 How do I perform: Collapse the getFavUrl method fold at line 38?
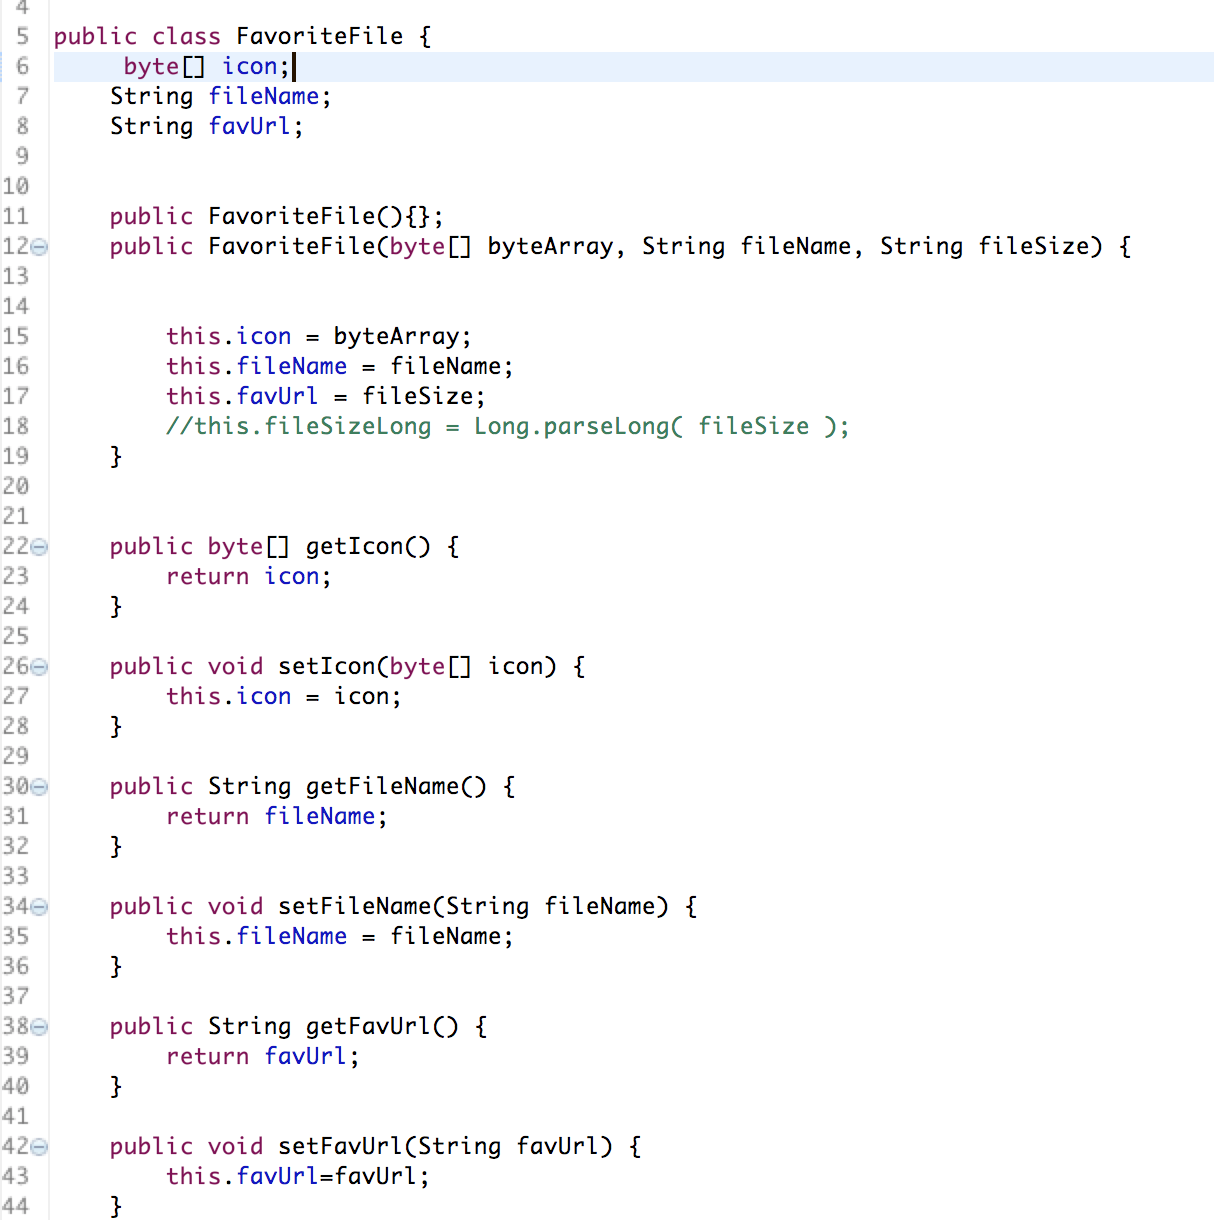39,1027
